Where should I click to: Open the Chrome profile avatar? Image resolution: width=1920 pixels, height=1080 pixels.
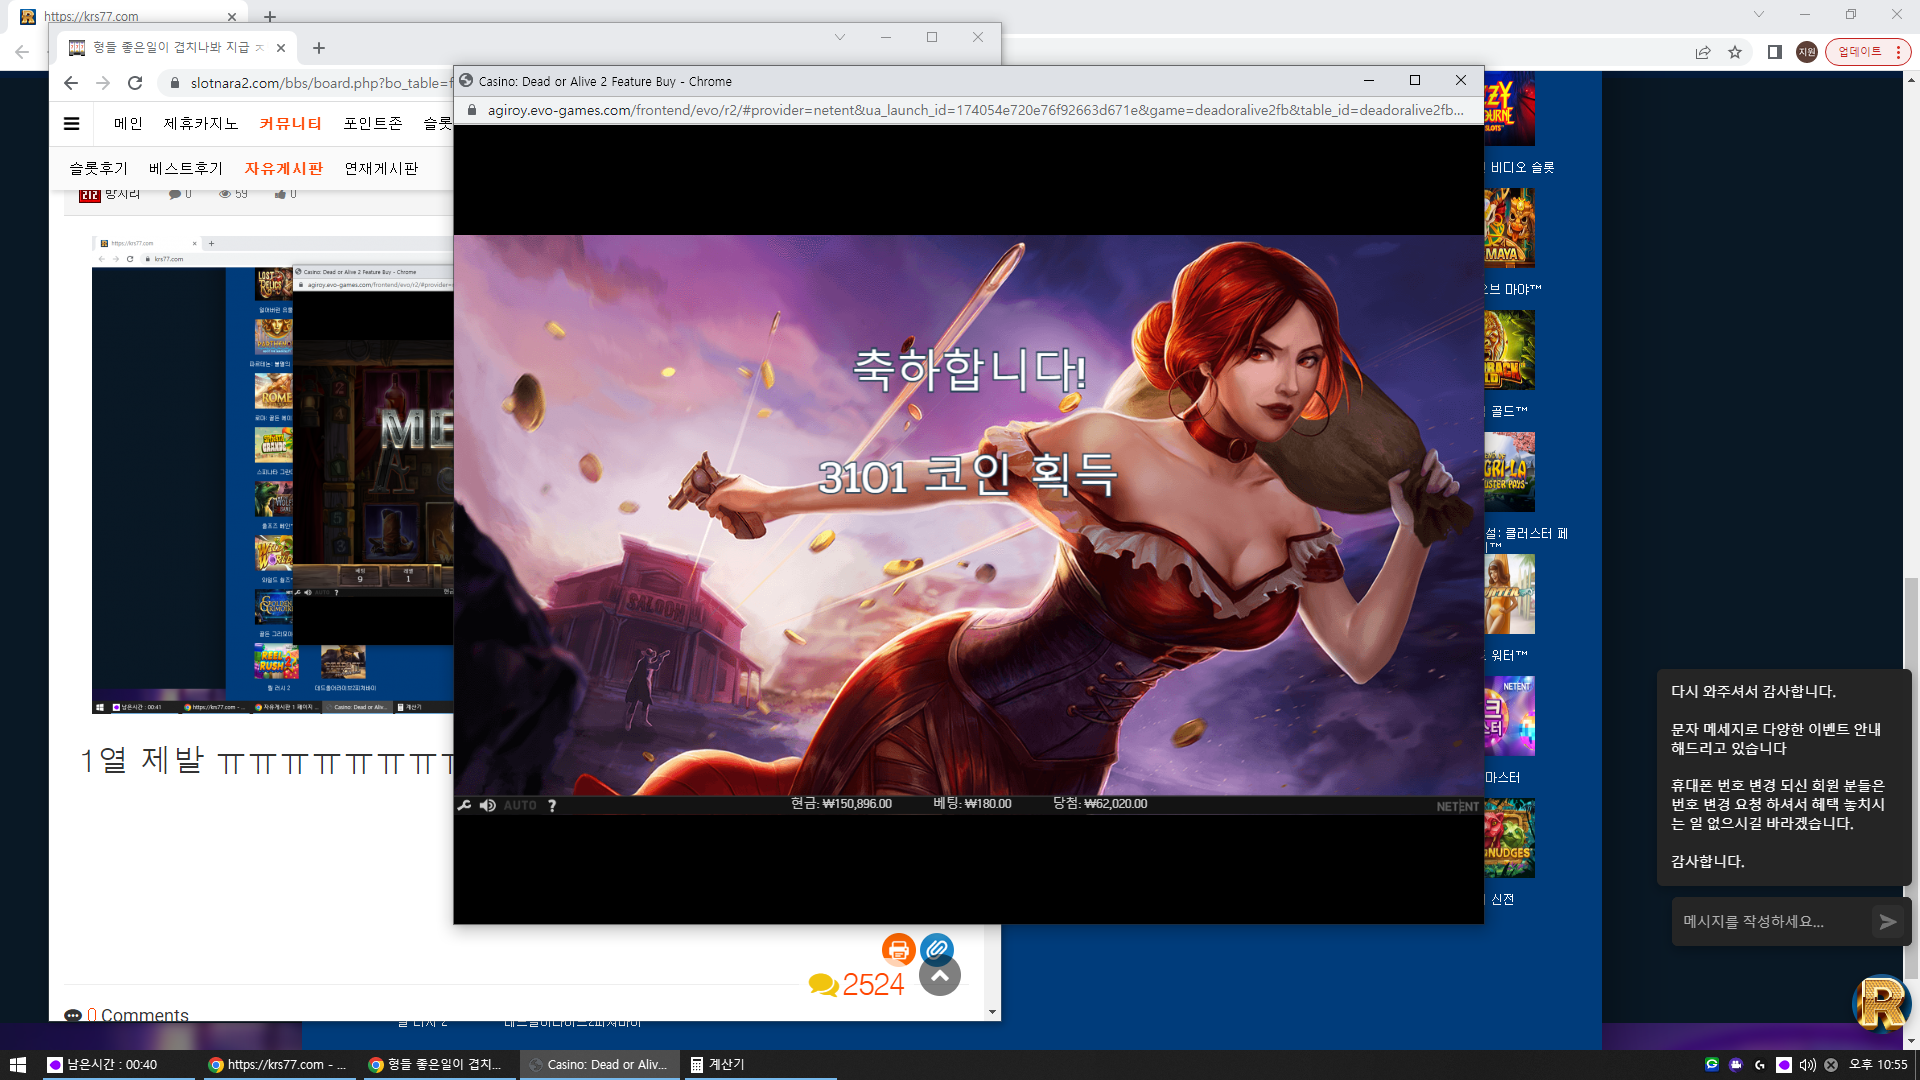point(1807,52)
